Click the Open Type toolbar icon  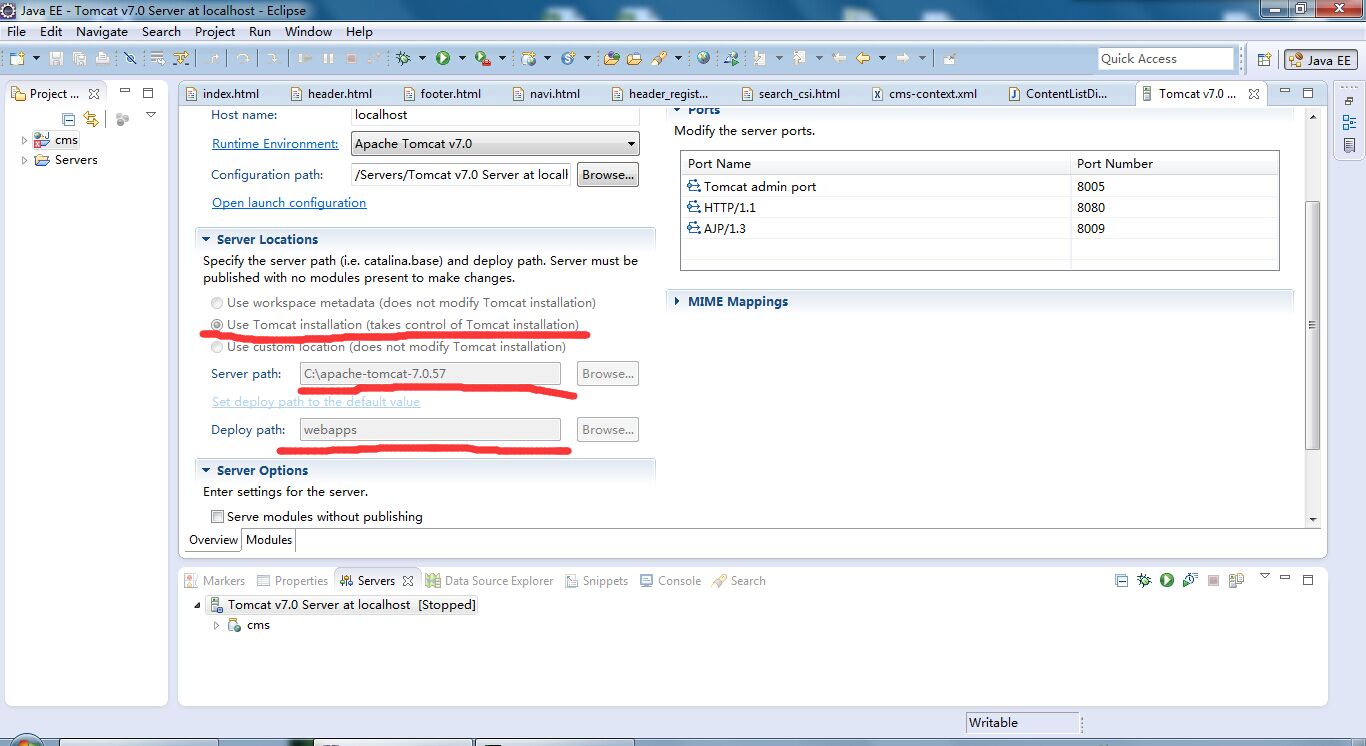pos(611,59)
